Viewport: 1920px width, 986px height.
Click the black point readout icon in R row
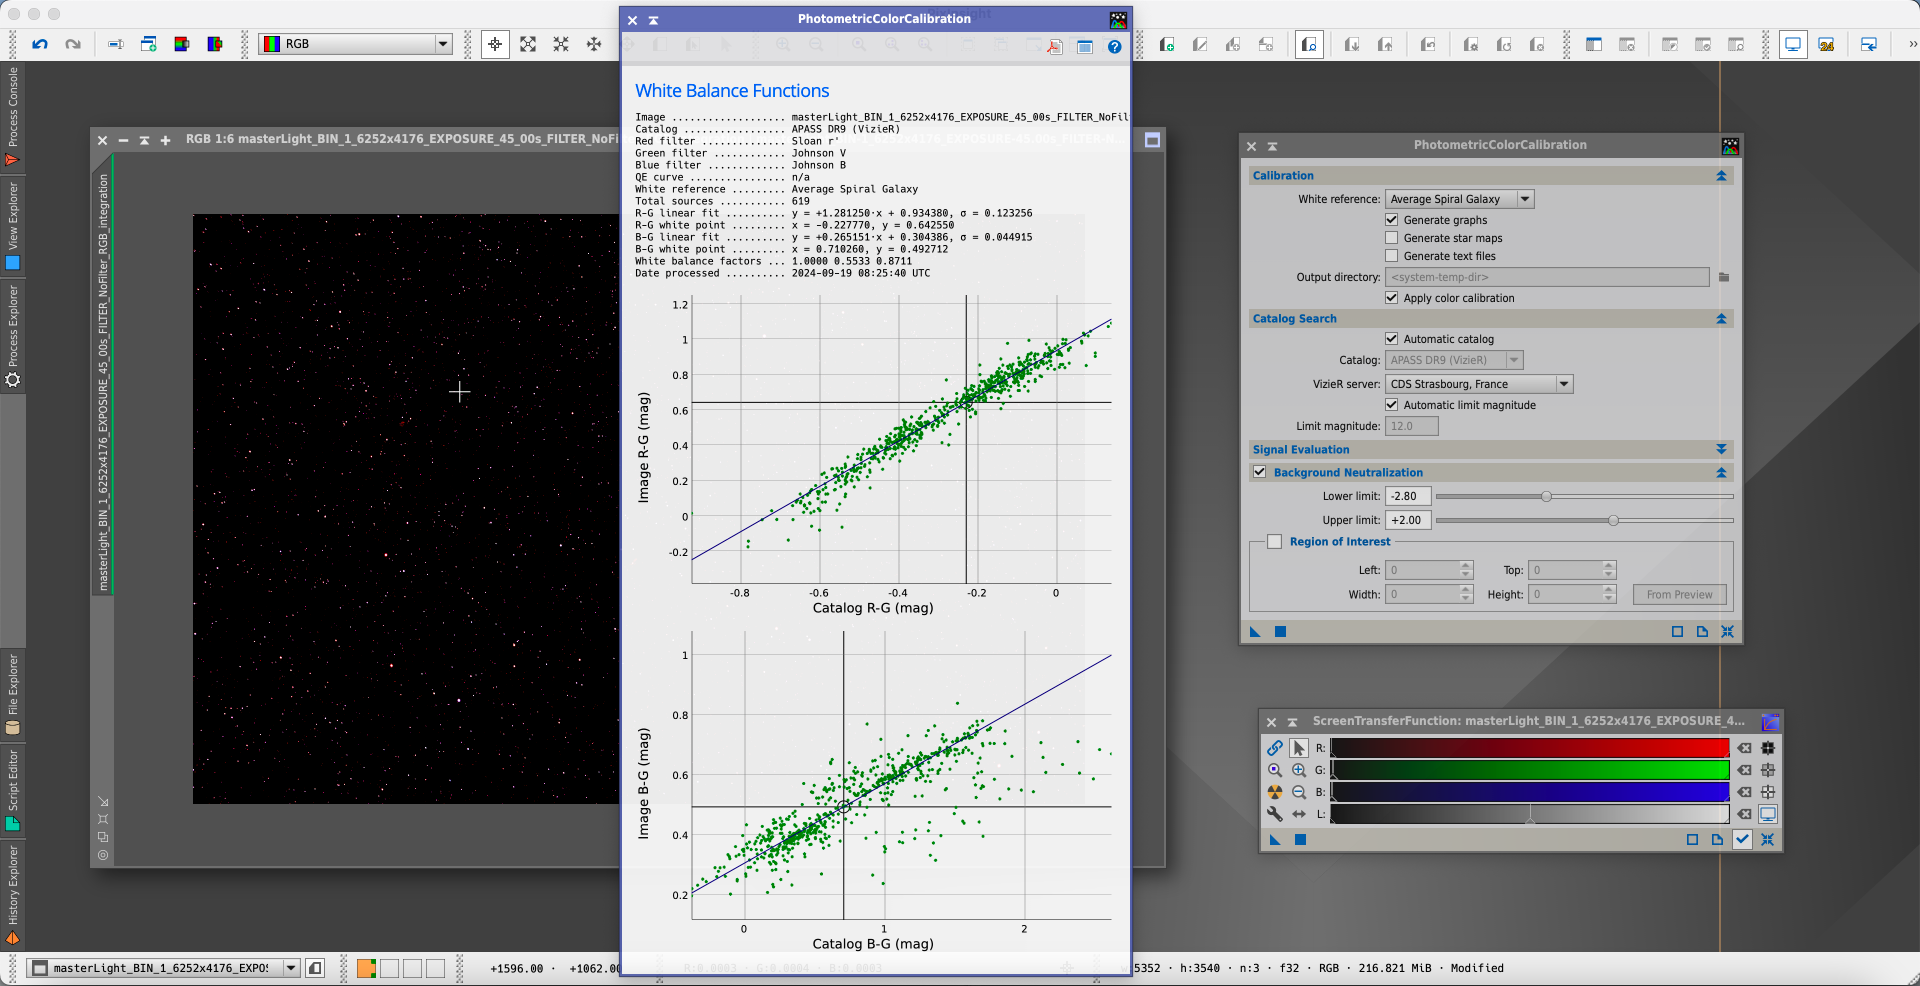click(1768, 748)
